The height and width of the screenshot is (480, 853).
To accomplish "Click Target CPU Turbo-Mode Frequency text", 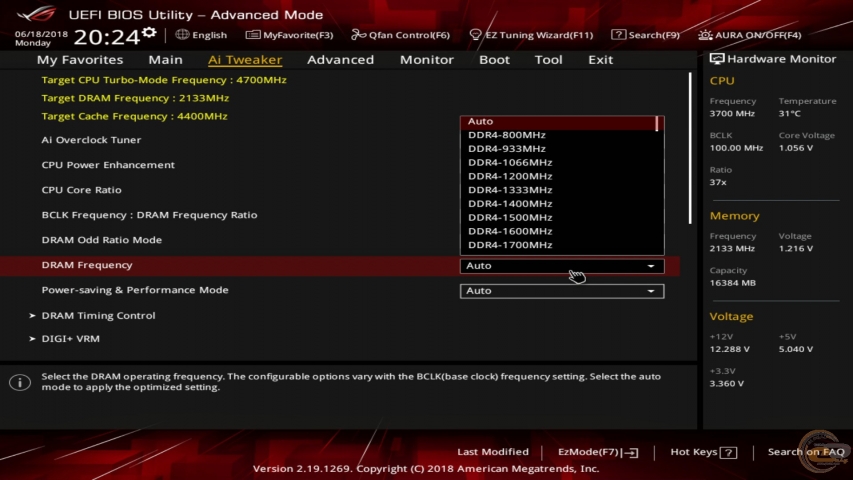I will click(164, 80).
